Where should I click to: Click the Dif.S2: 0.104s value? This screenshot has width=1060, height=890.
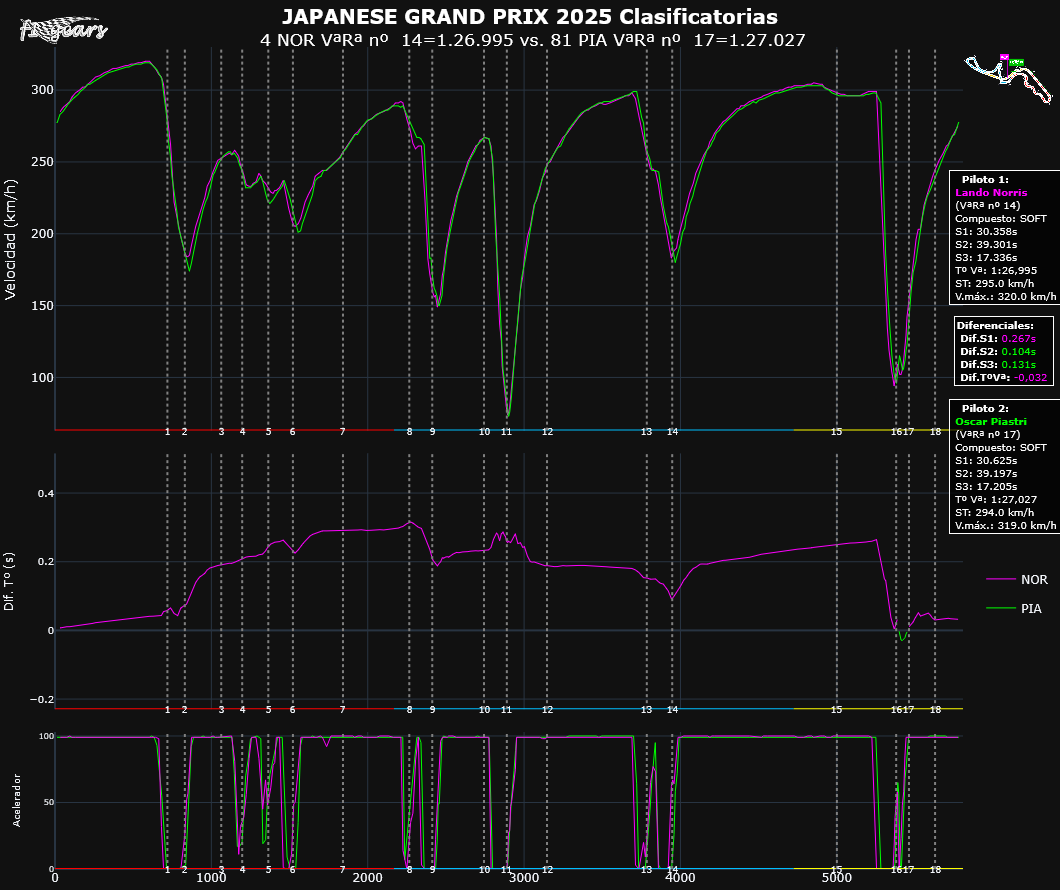[x=998, y=351]
